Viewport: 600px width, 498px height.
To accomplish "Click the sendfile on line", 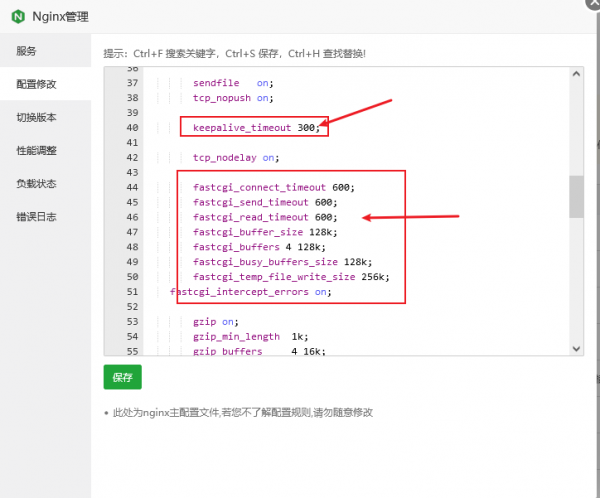I will point(233,83).
